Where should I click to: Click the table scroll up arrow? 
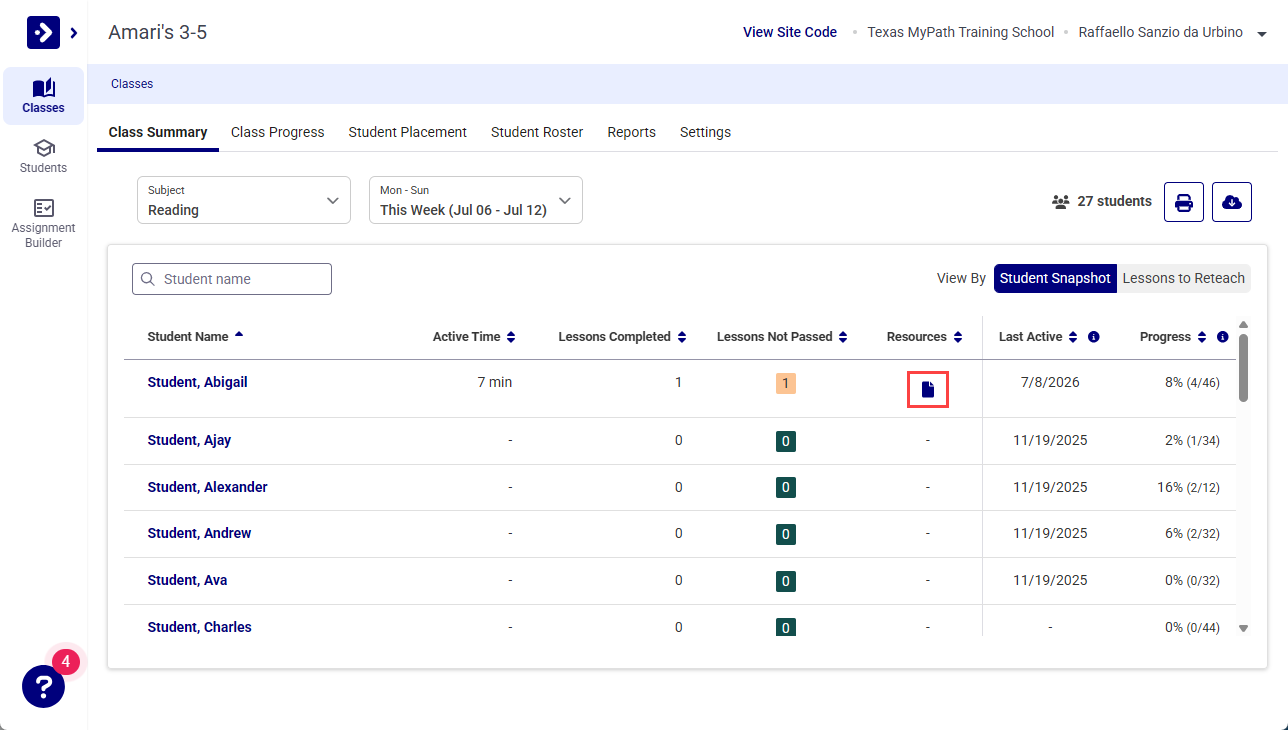(x=1243, y=324)
